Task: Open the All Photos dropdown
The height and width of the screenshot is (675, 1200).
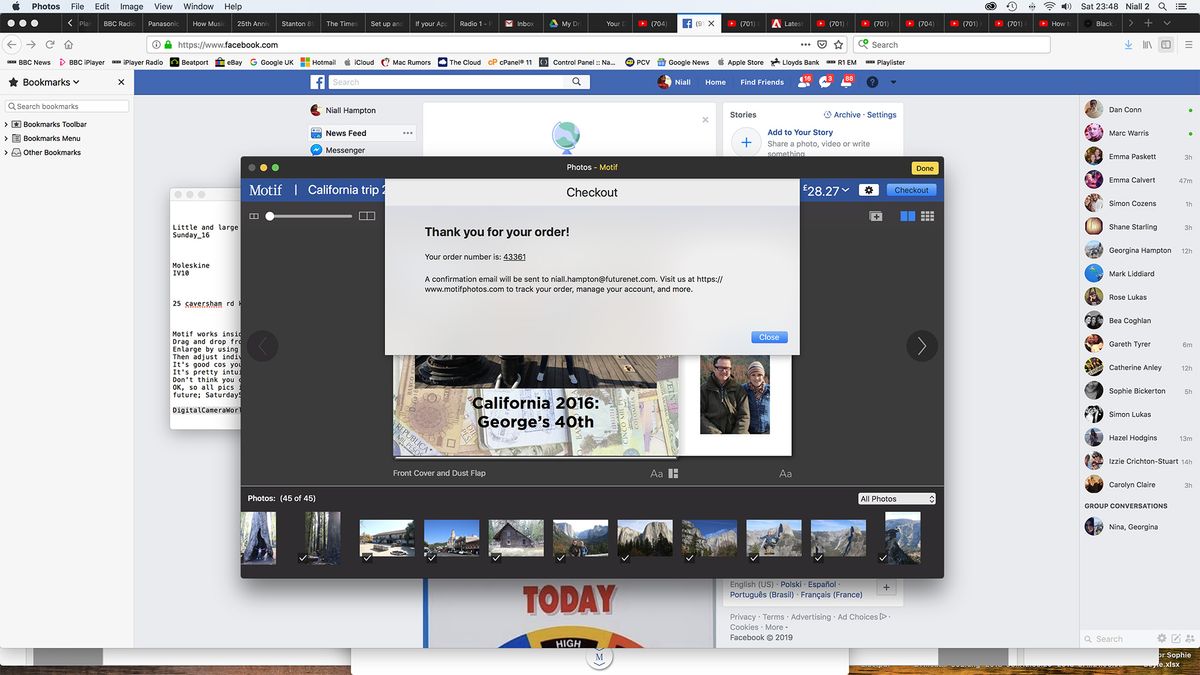Action: (x=897, y=499)
